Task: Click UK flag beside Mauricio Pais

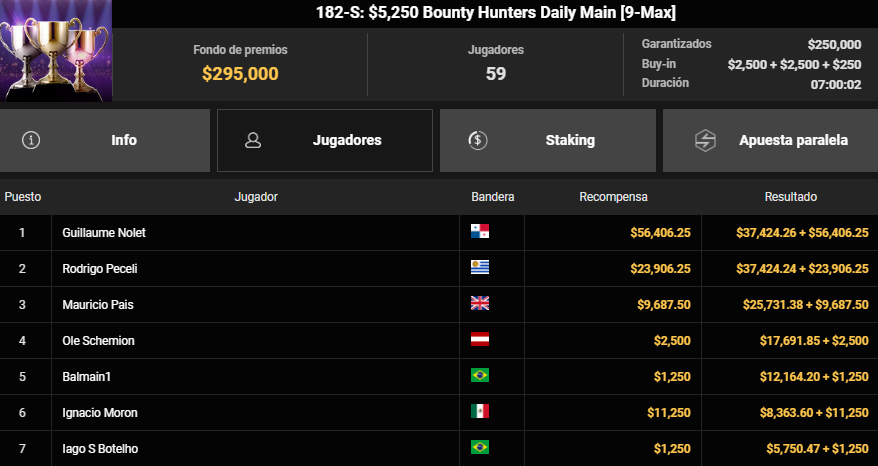Action: [x=480, y=304]
